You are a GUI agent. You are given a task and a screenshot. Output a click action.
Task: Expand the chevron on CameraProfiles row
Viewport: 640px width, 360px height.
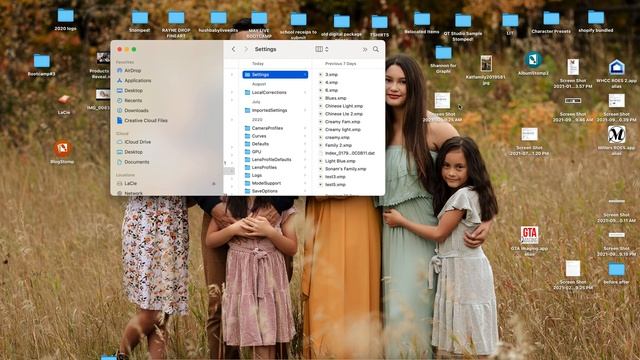coord(305,128)
